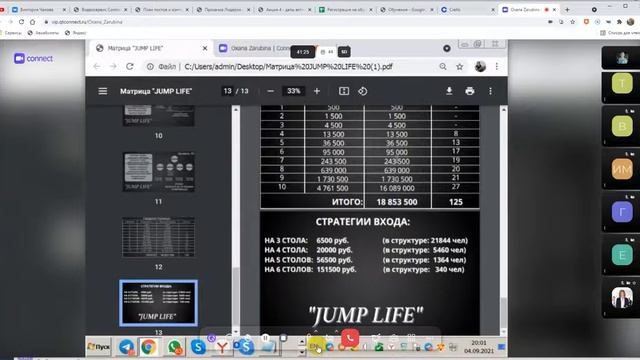
Task: Open Chrome from the taskbar
Action: (x=149, y=347)
